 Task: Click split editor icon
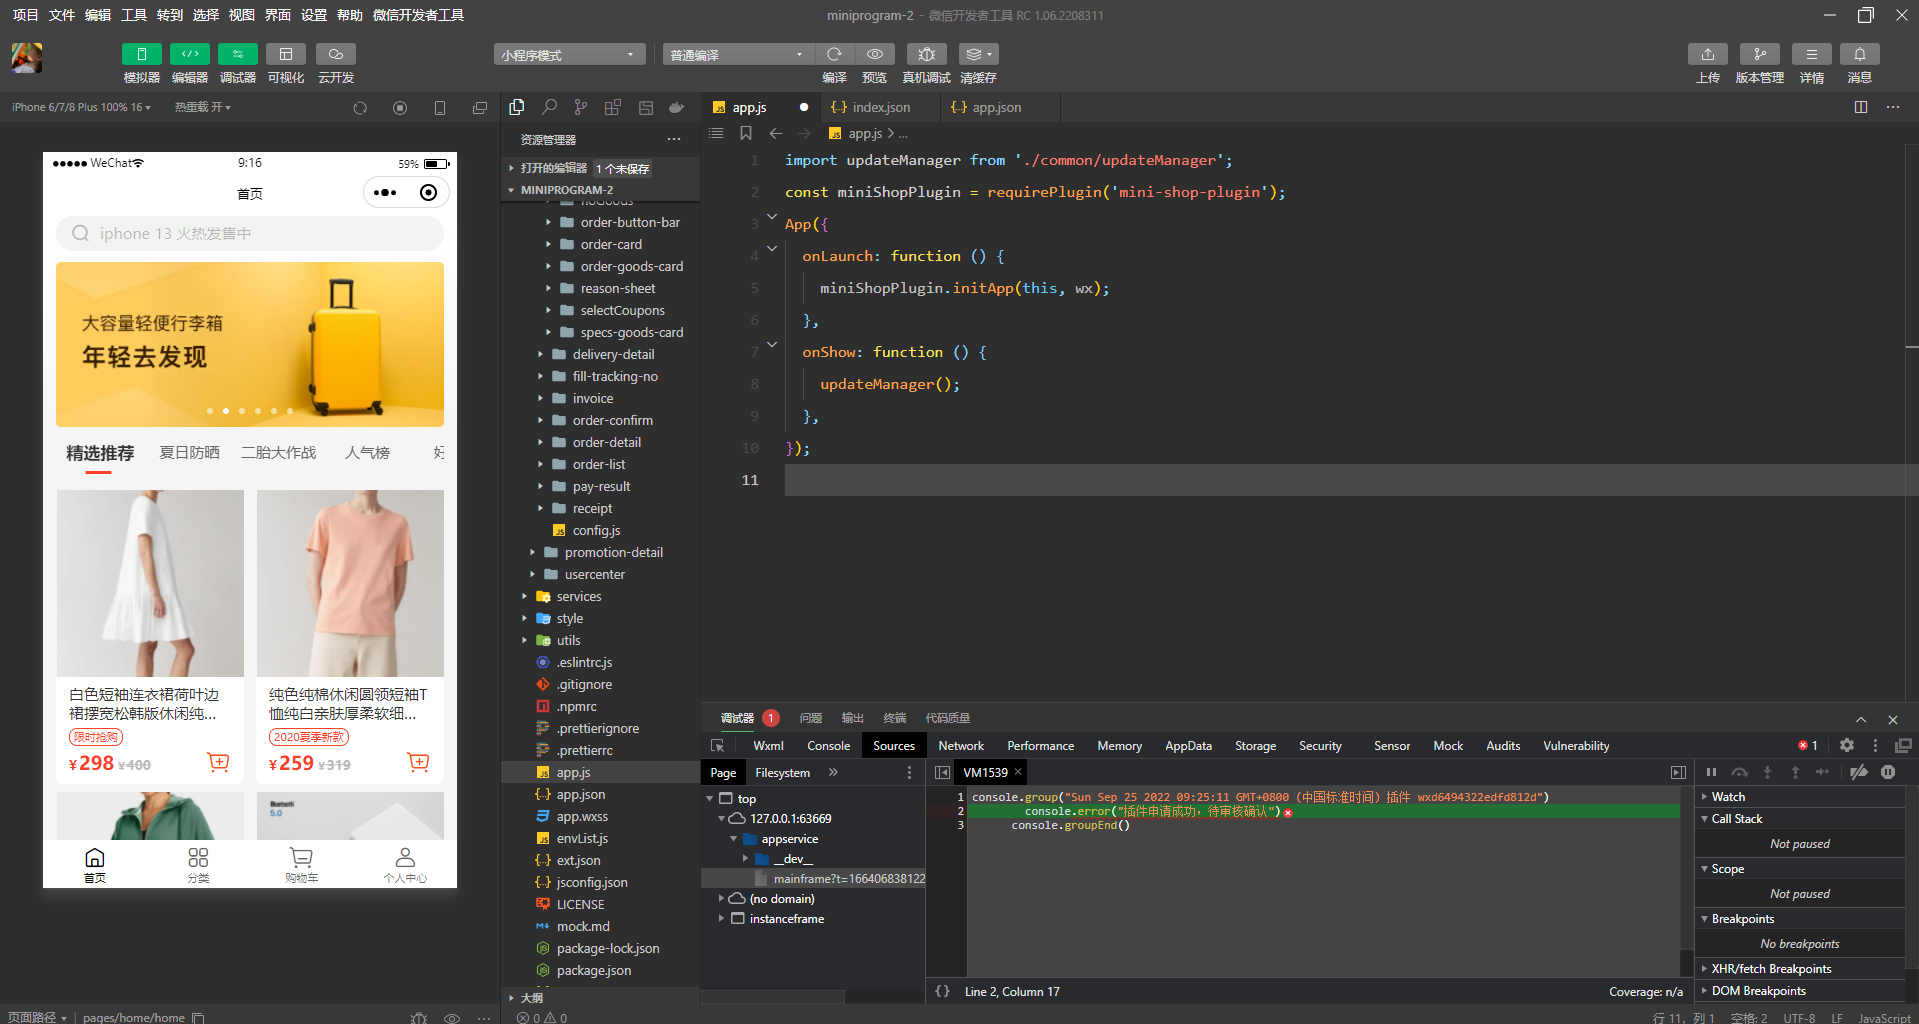coord(1861,107)
